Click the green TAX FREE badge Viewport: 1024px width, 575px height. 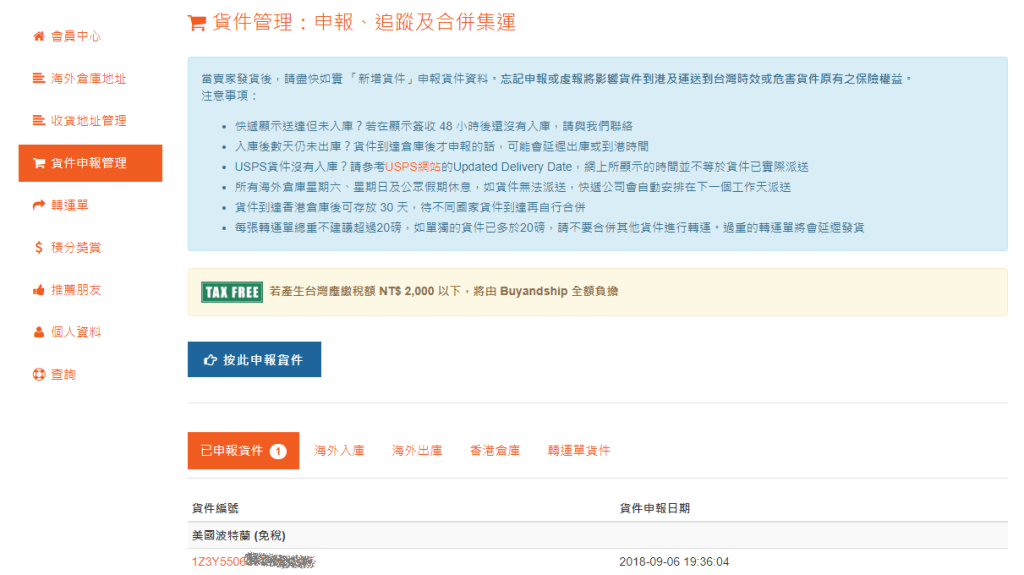232,292
